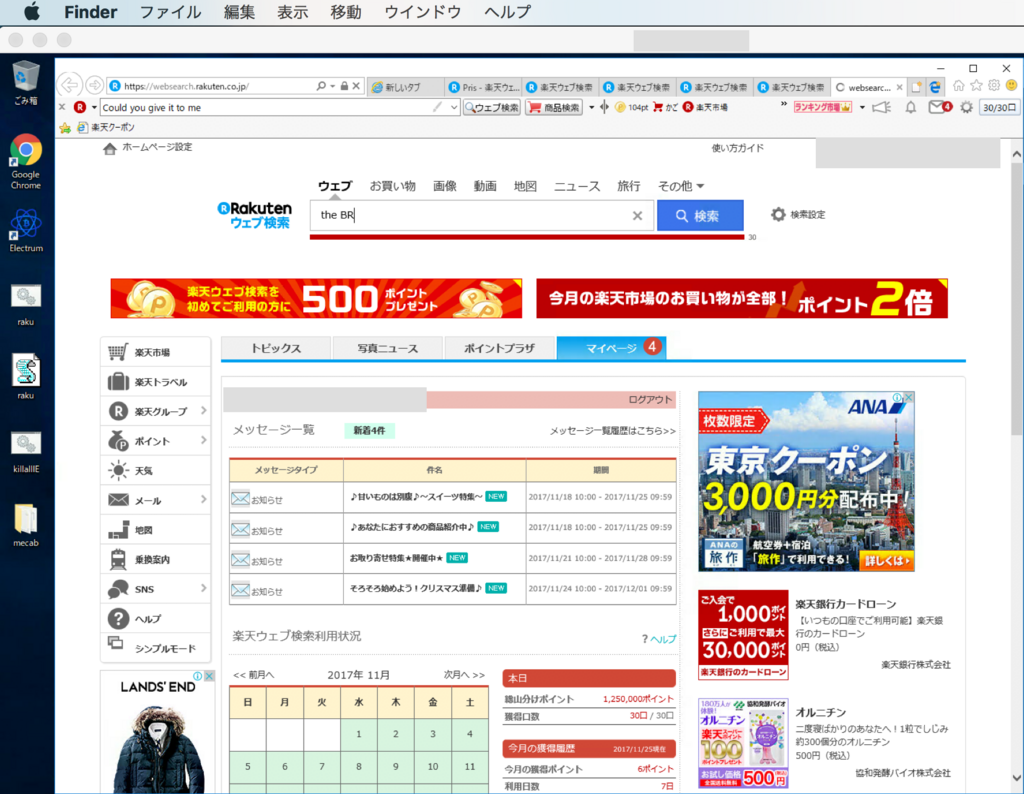1024x794 pixels.
Task: Click the ホームページ設定 house icon
Action: pos(110,149)
